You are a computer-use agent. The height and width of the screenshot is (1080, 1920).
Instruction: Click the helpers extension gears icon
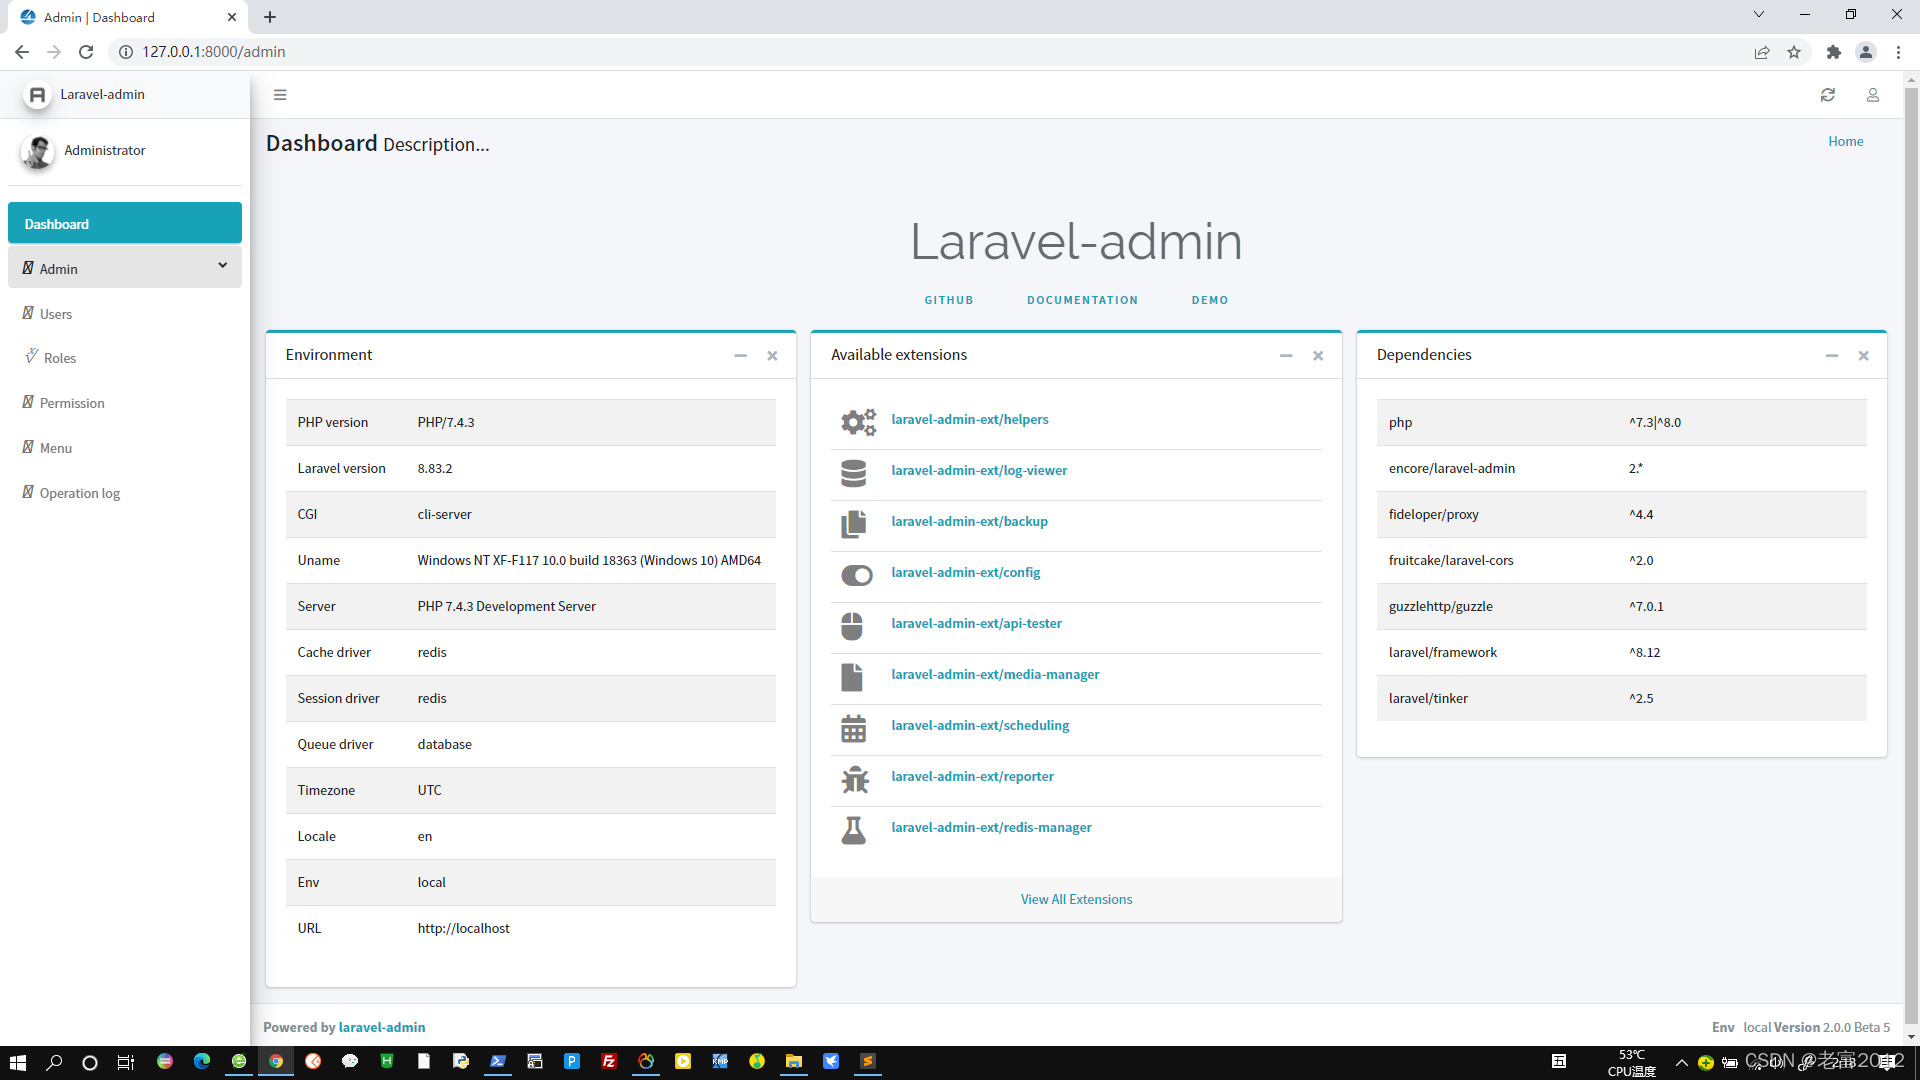(857, 422)
